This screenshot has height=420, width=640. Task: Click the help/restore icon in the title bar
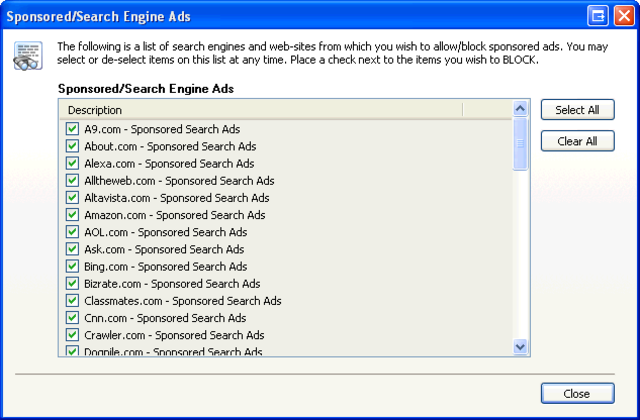click(598, 16)
